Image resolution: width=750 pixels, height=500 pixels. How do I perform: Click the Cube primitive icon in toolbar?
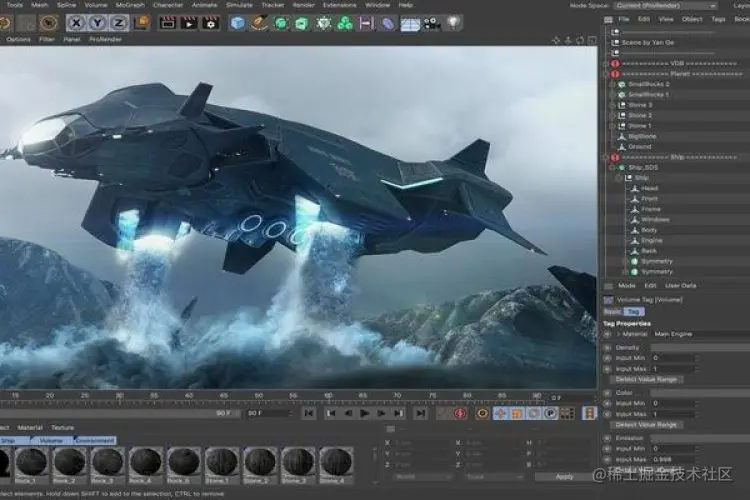(x=237, y=23)
